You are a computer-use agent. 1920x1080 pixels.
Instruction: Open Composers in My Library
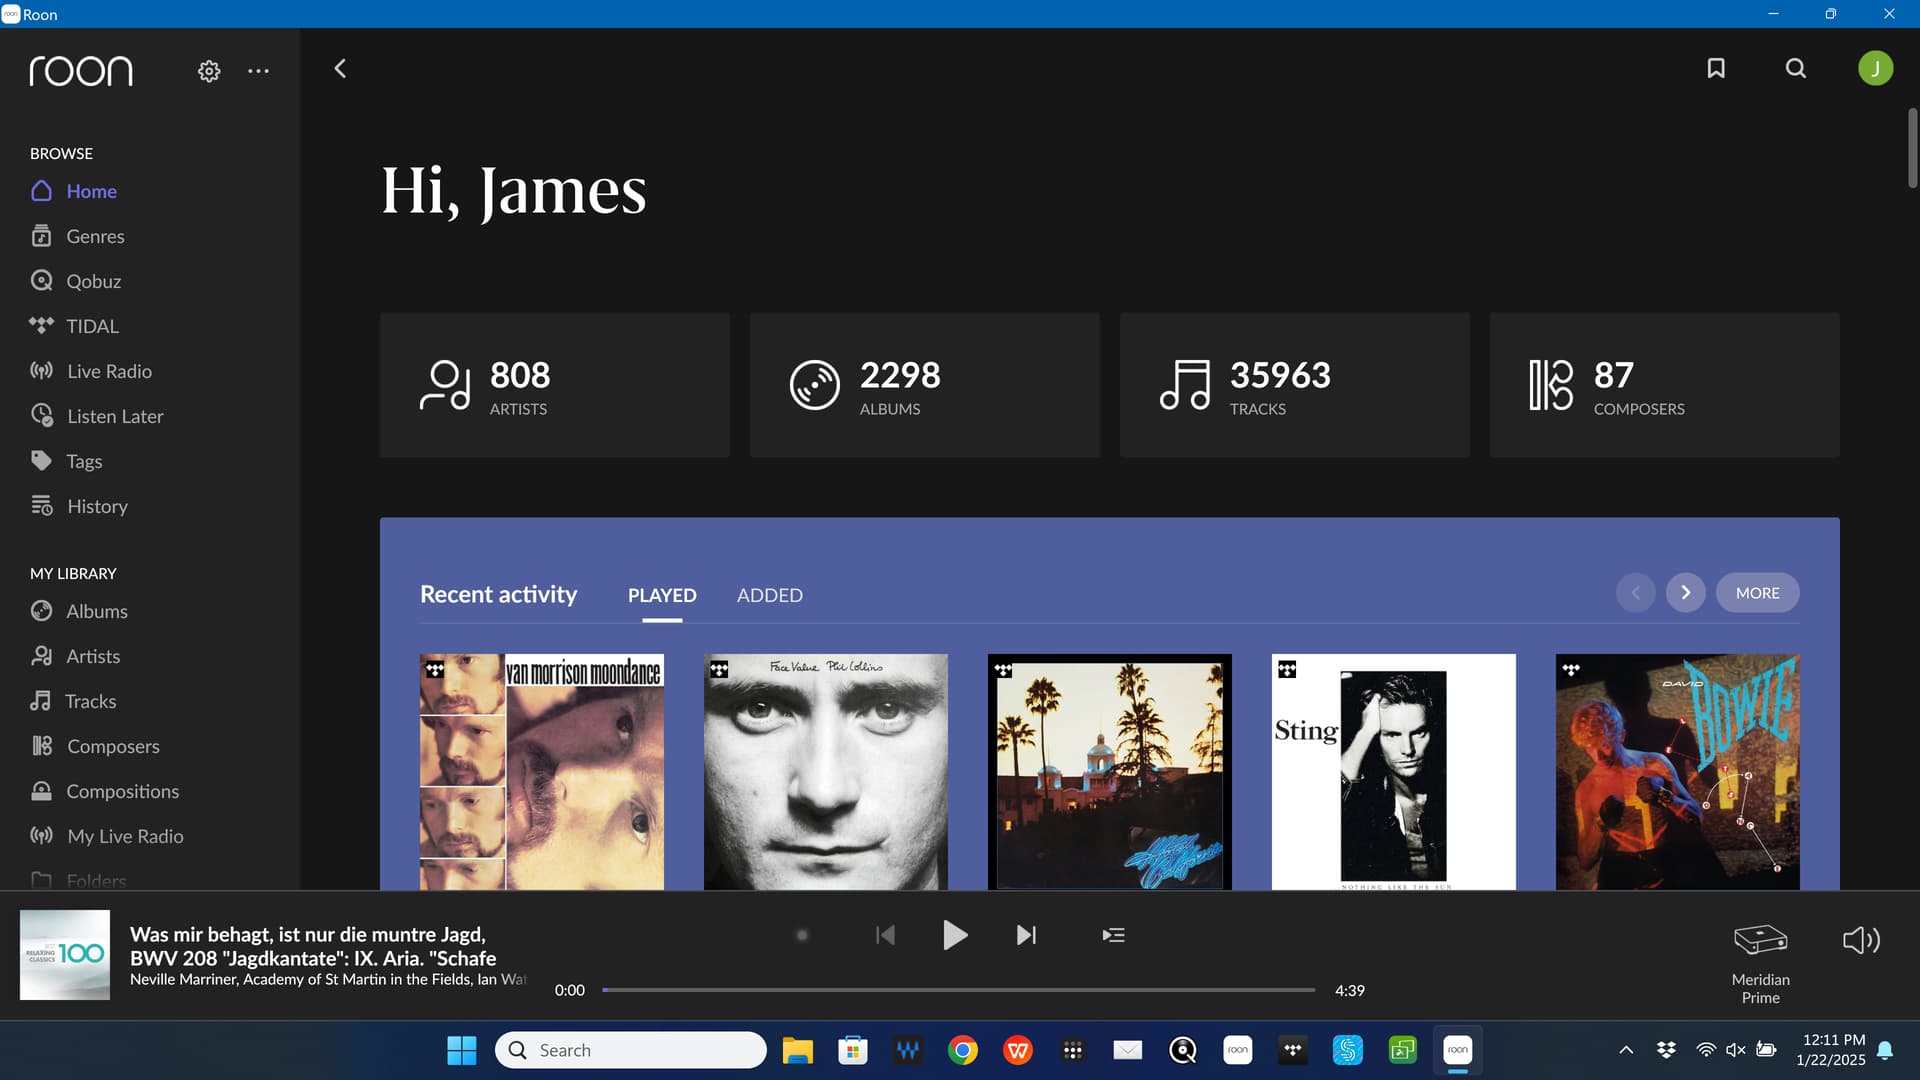[95, 746]
